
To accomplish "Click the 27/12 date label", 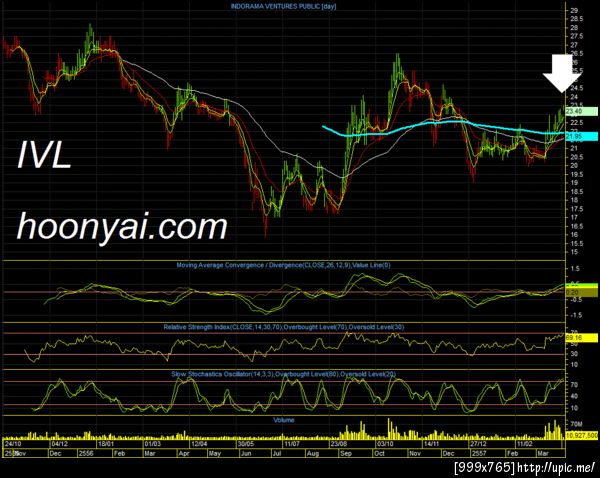I will pyautogui.click(x=478, y=444).
